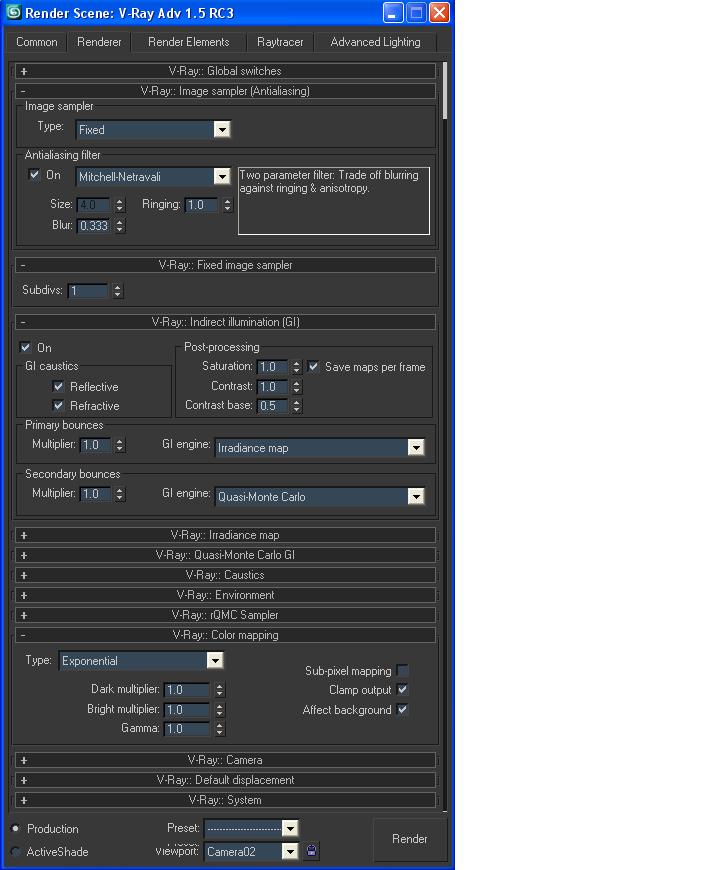This screenshot has width=720, height=870.
Task: Expand the V-Ray Camera rollout
Action: click(225, 760)
